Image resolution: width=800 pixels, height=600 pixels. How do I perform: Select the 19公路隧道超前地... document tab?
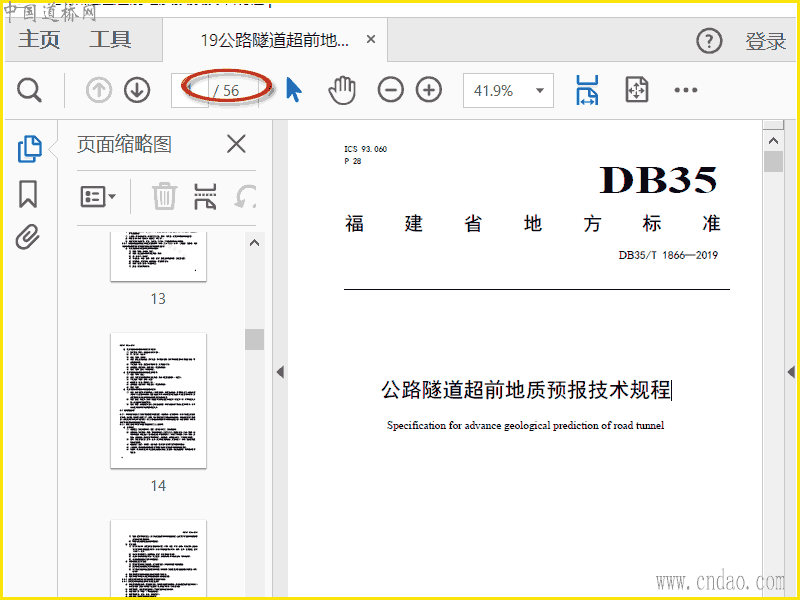point(274,40)
